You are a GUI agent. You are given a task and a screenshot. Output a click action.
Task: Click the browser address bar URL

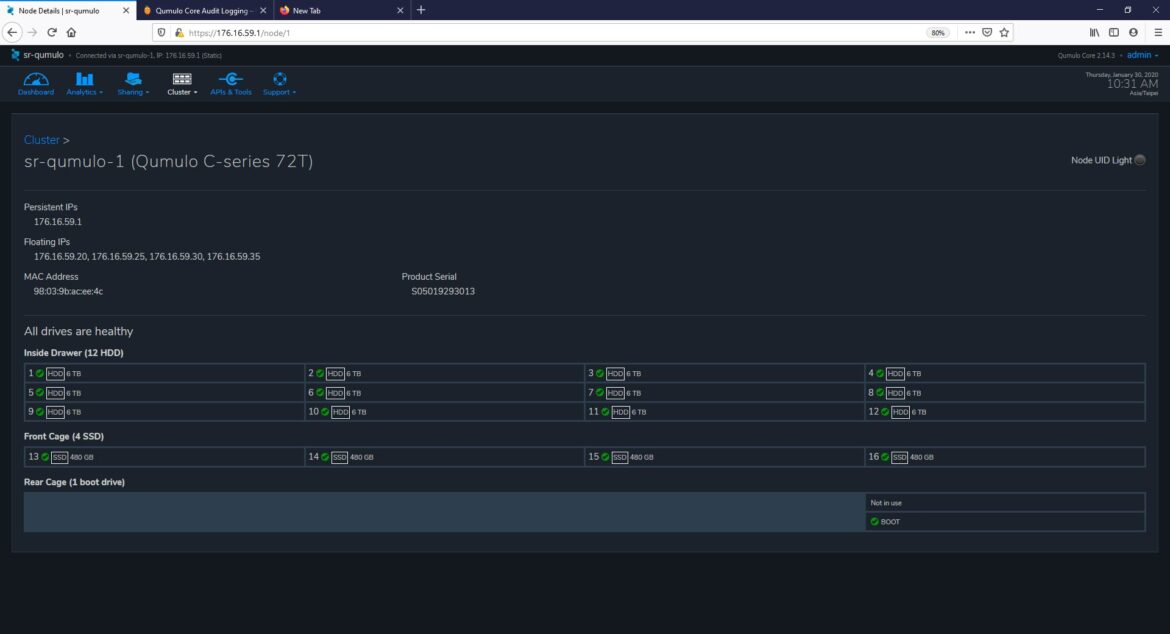click(239, 33)
